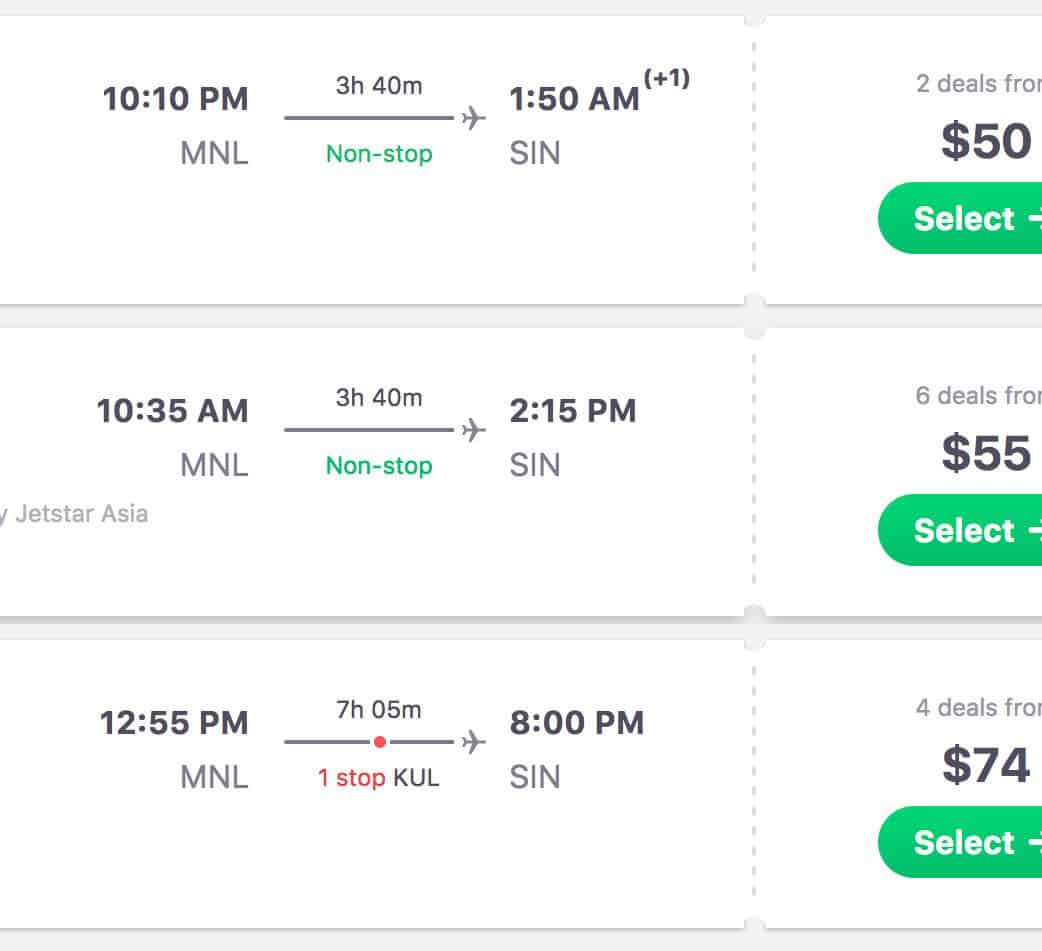1042x951 pixels.
Task: Click the plane icon on the 10:35 AM flight
Action: point(473,430)
